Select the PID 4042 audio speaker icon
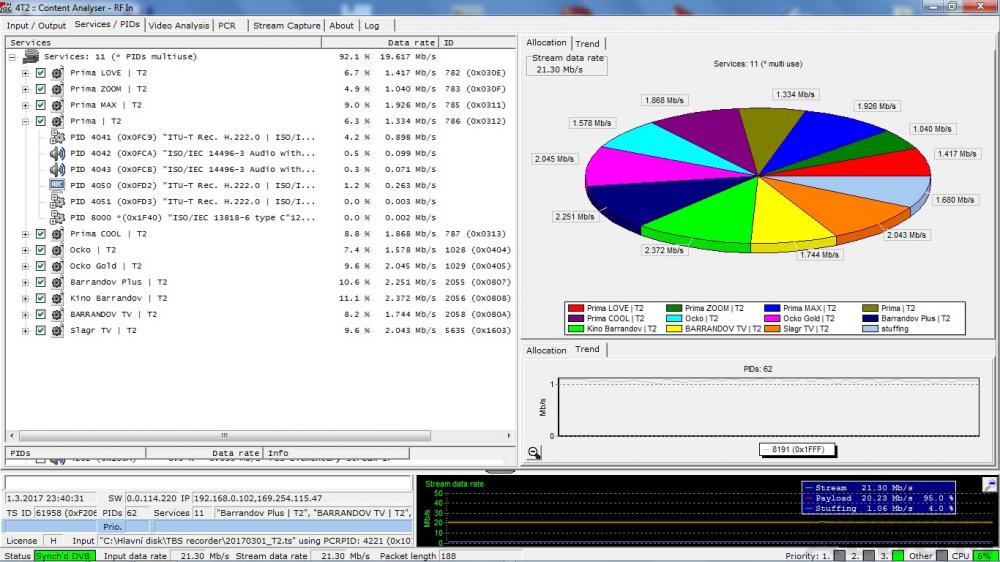The height and width of the screenshot is (562, 1000). pyautogui.click(x=57, y=153)
